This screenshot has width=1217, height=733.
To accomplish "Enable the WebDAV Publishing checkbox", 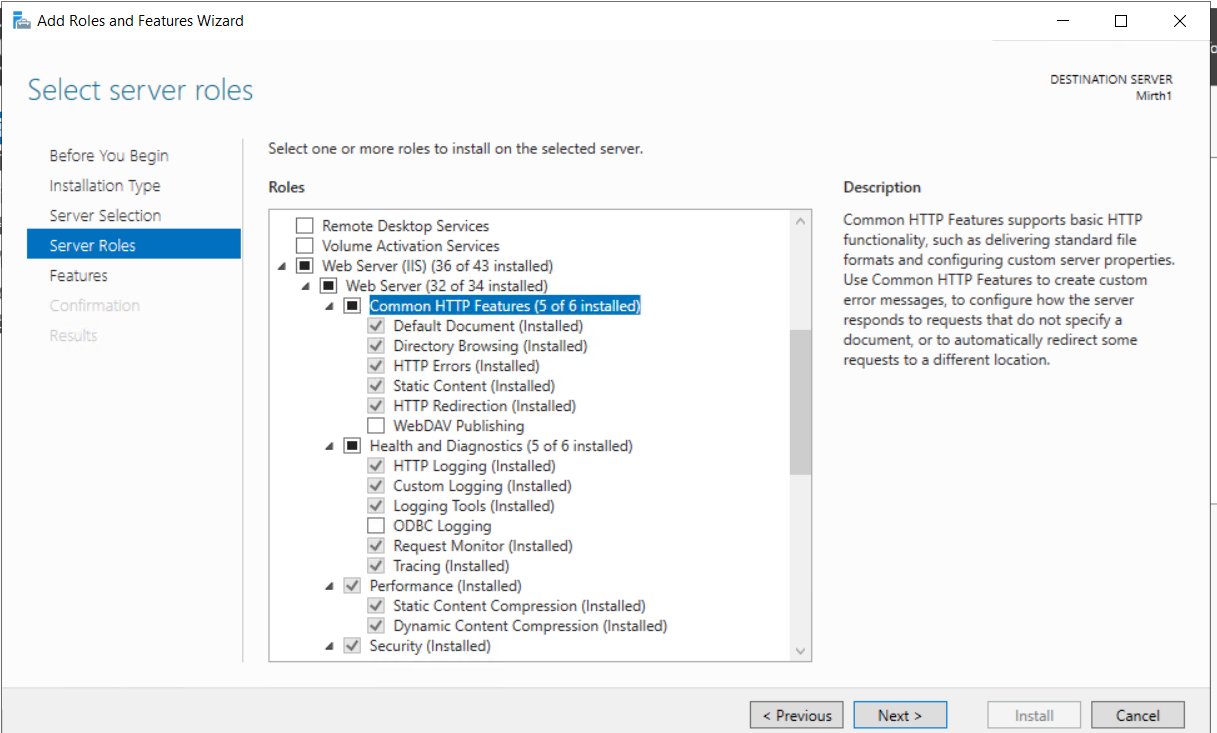I will [x=376, y=426].
